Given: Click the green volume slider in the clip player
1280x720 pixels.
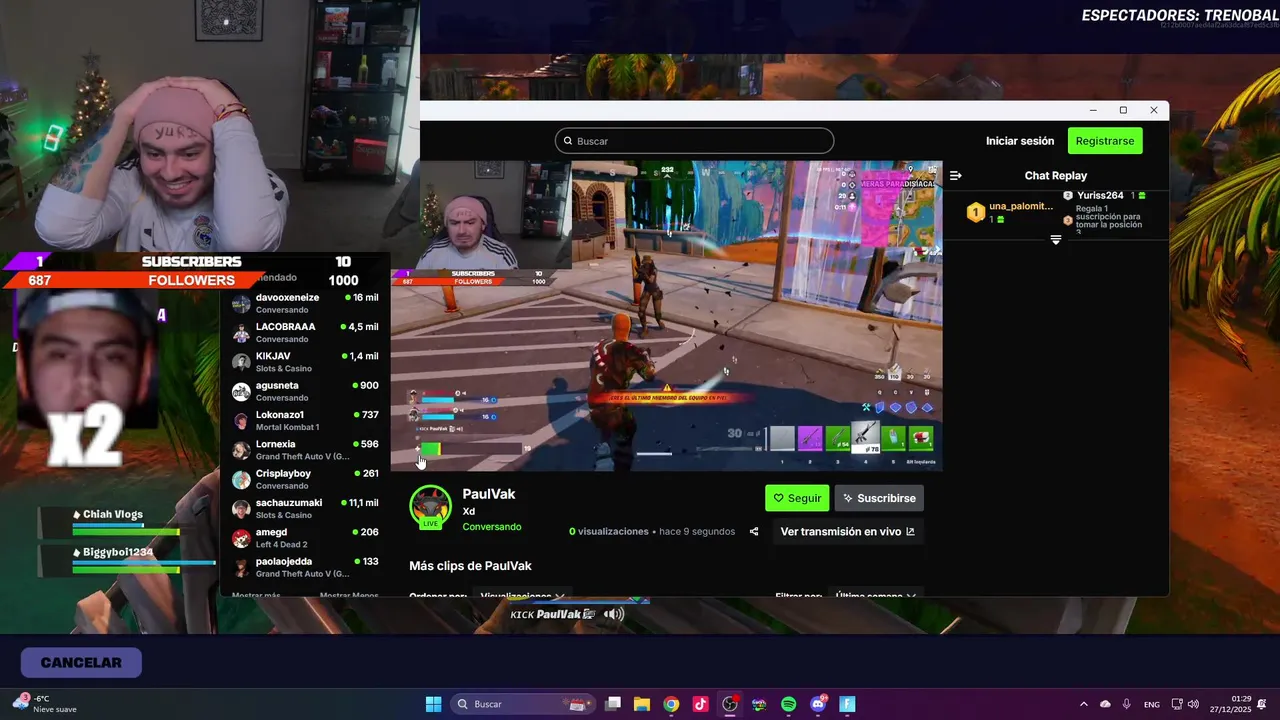Looking at the screenshot, I should [431, 450].
